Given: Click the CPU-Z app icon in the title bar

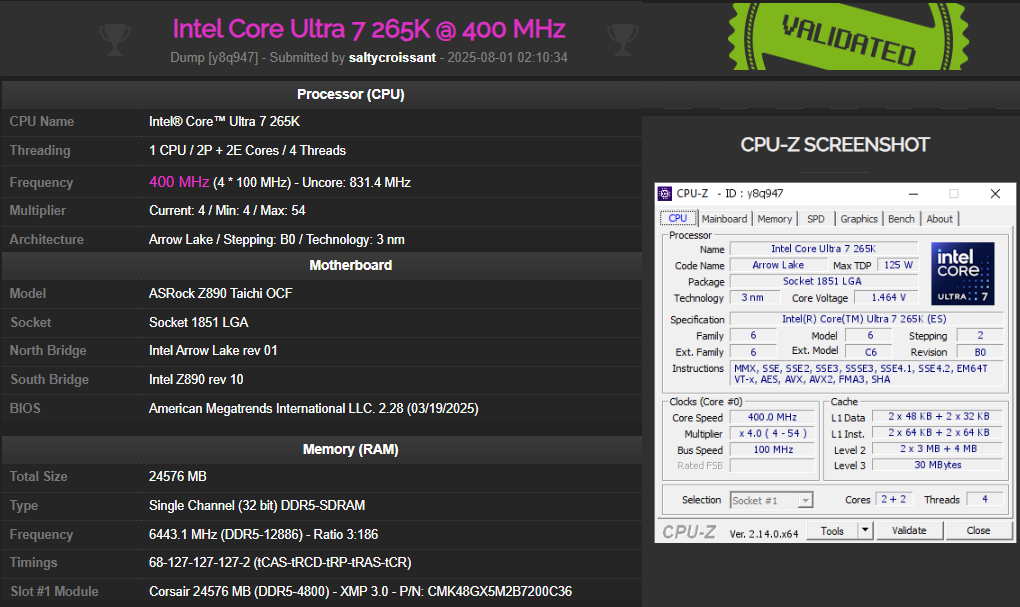Looking at the screenshot, I should tap(664, 193).
